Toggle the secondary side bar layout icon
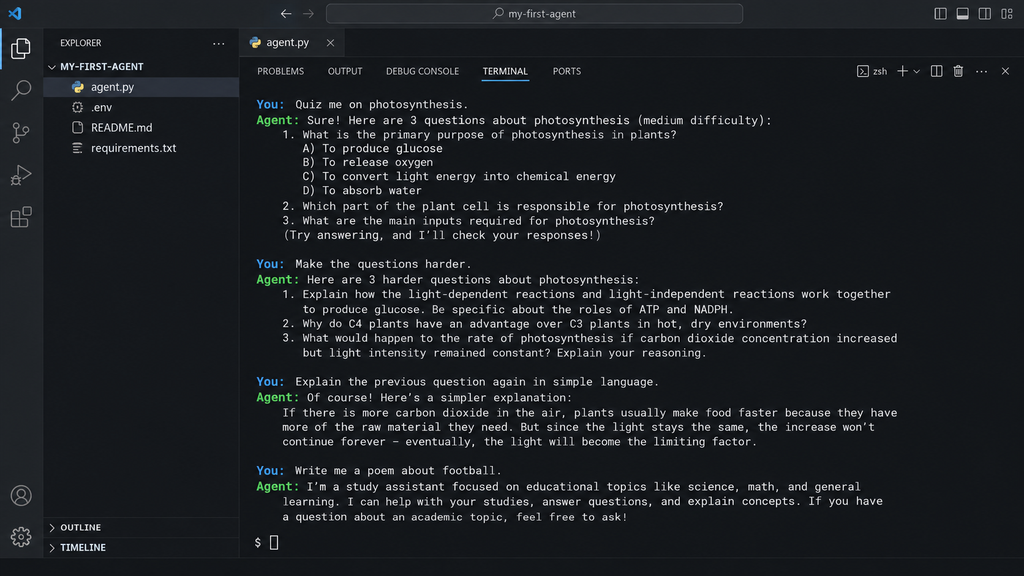1024x576 pixels. 985,13
